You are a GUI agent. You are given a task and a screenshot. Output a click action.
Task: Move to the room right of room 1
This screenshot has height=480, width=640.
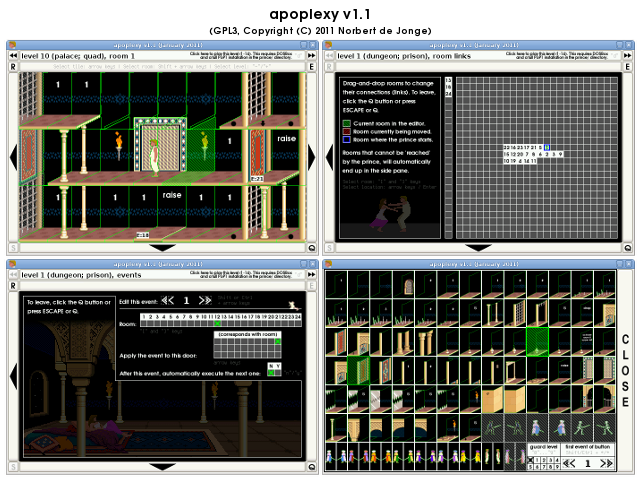[311, 157]
